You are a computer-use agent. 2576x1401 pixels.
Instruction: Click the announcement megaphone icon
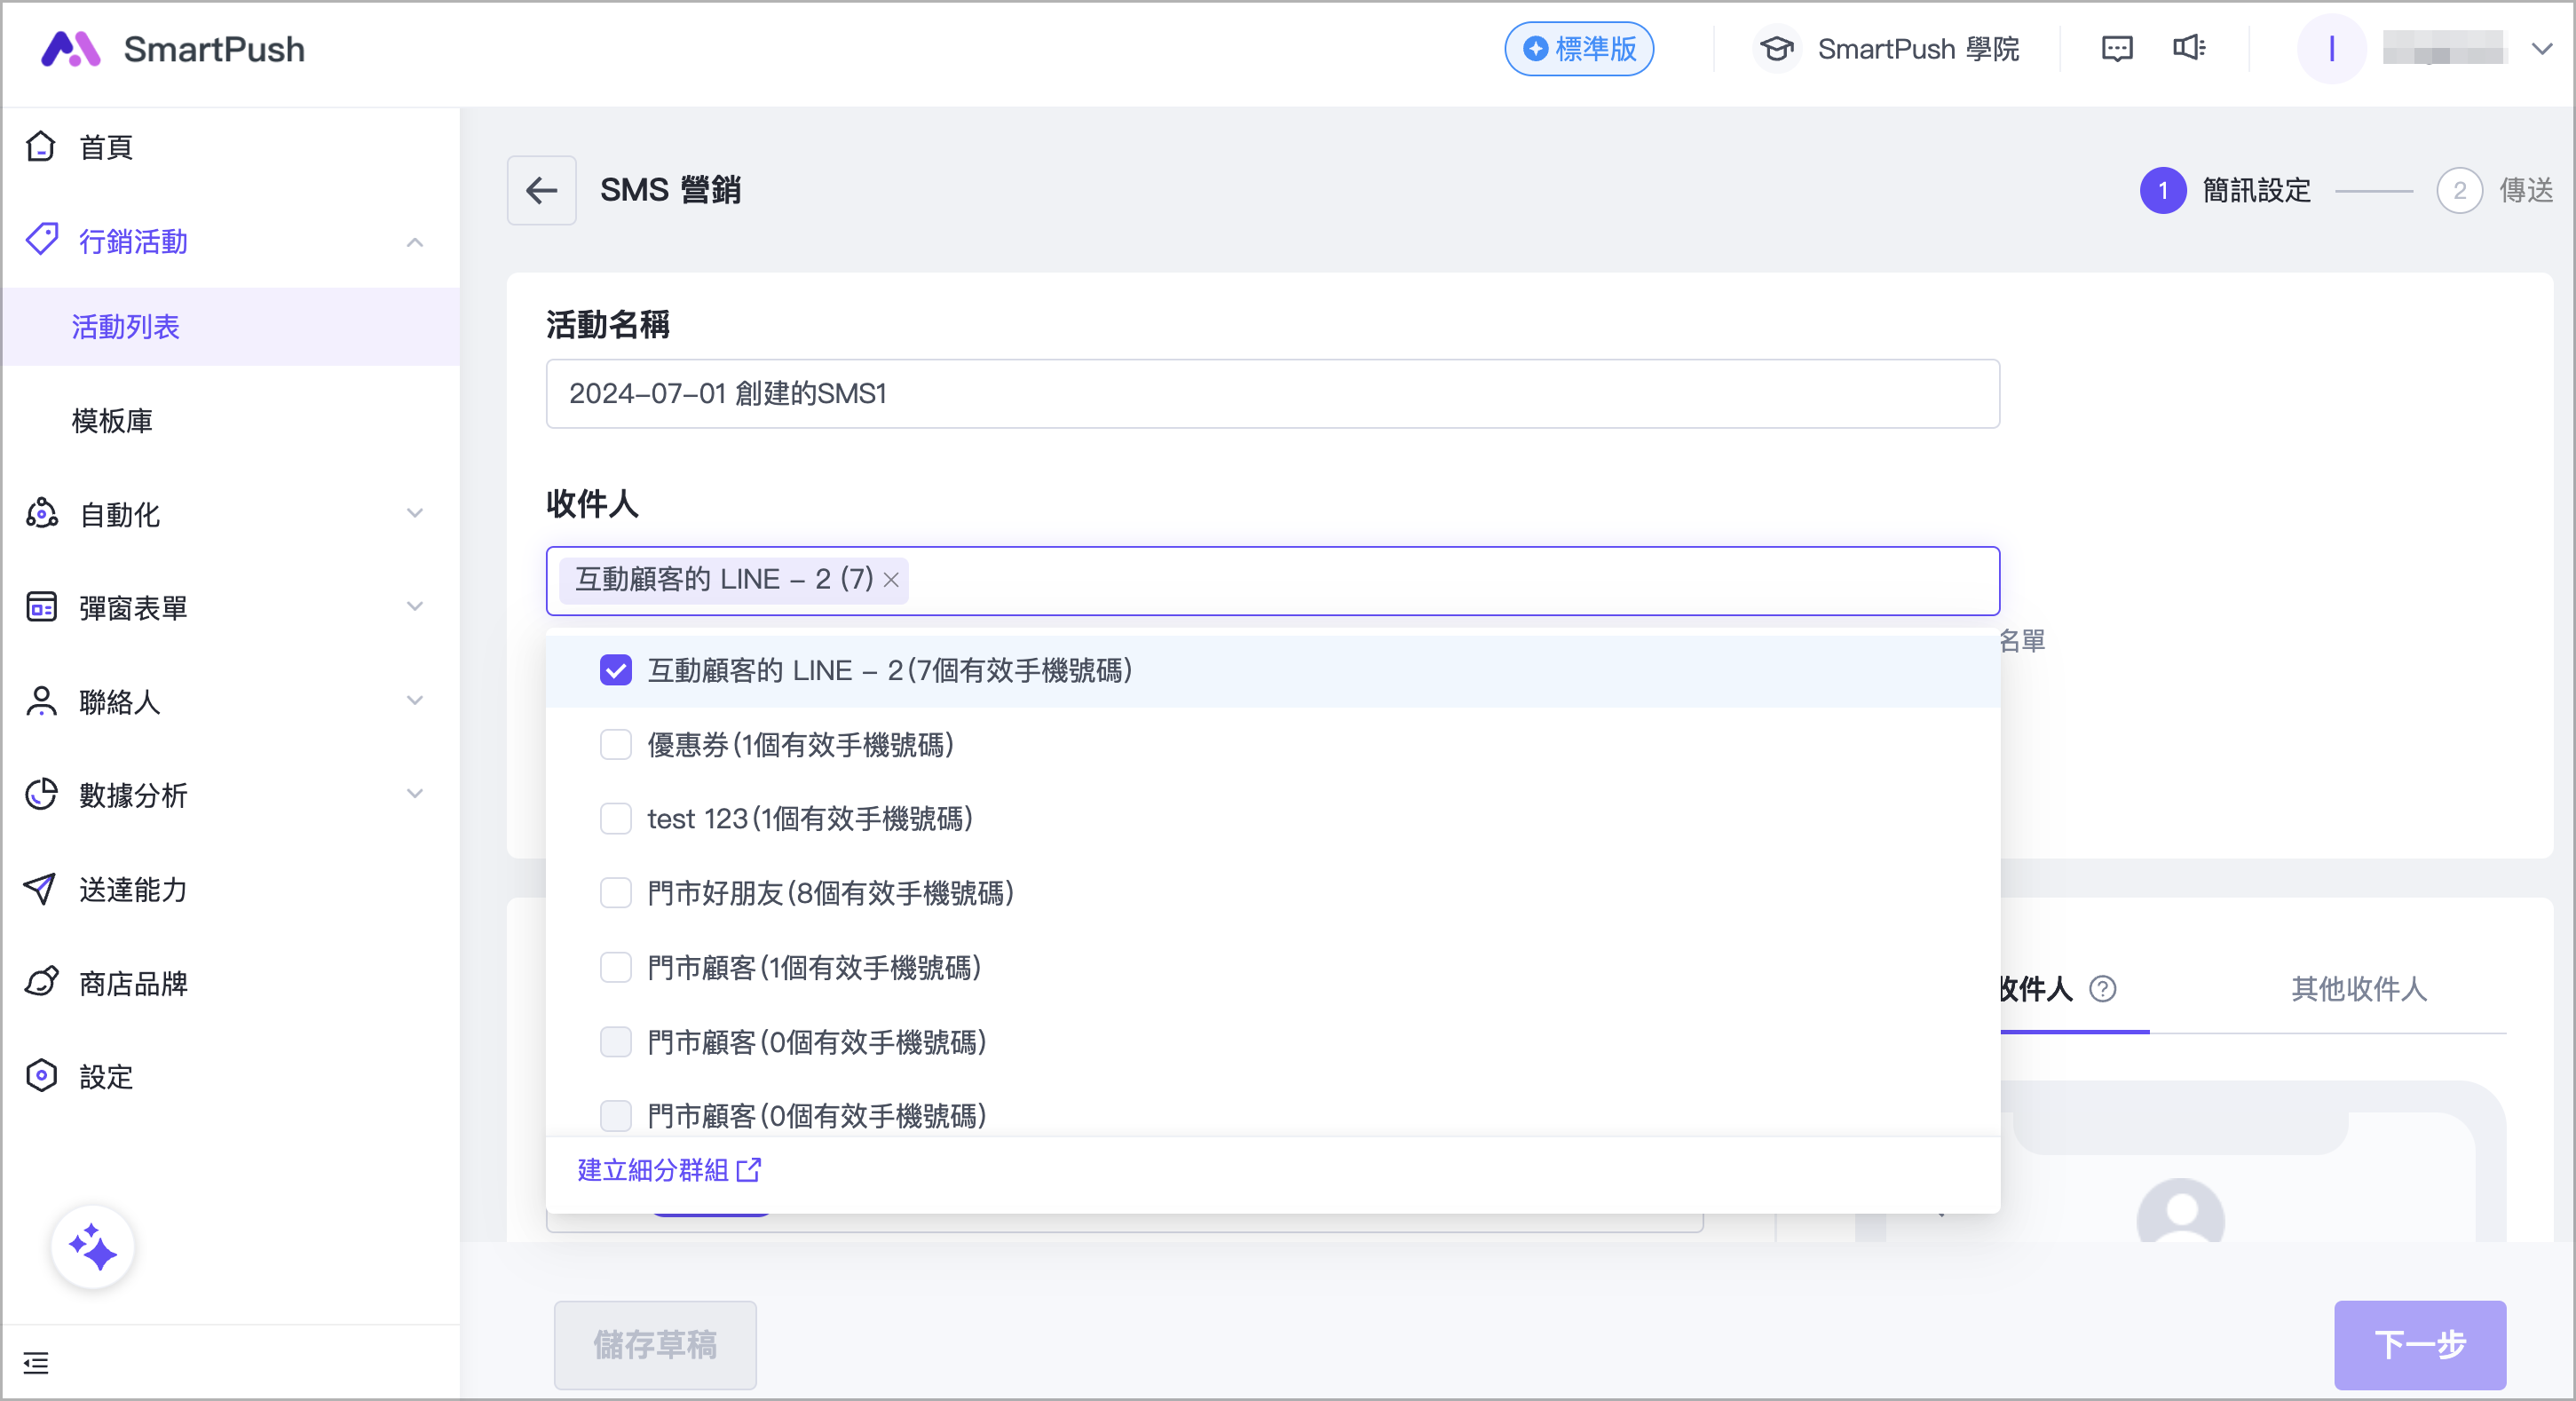pyautogui.click(x=2188, y=48)
